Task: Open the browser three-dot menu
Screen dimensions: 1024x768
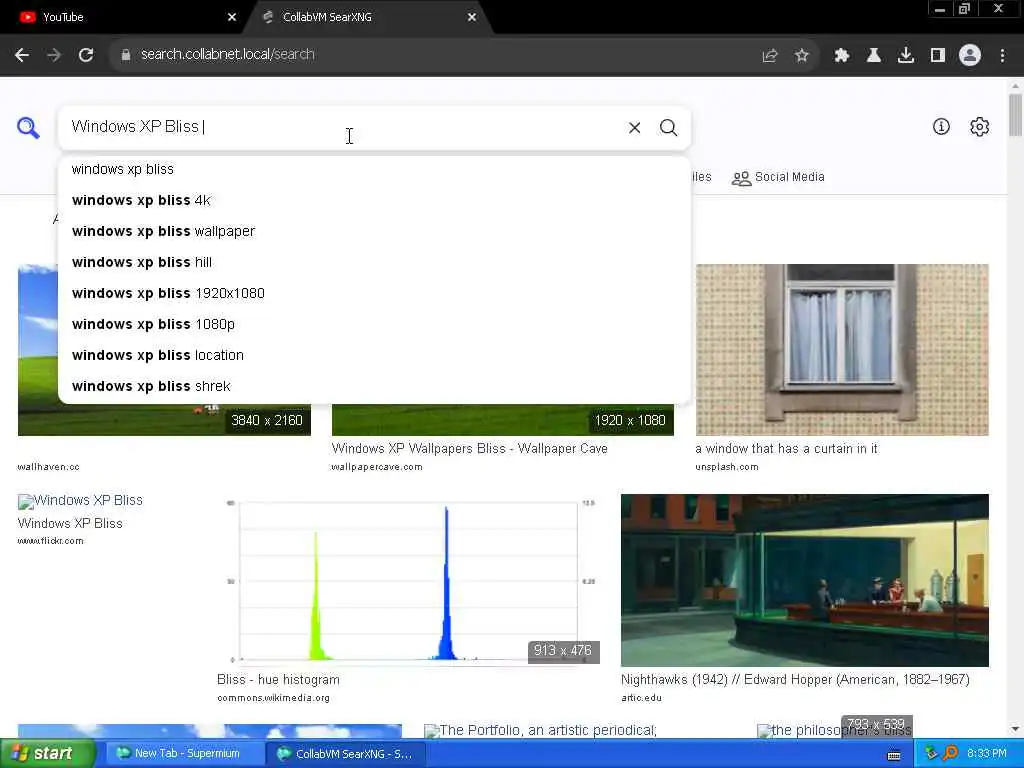Action: pos(1002,56)
